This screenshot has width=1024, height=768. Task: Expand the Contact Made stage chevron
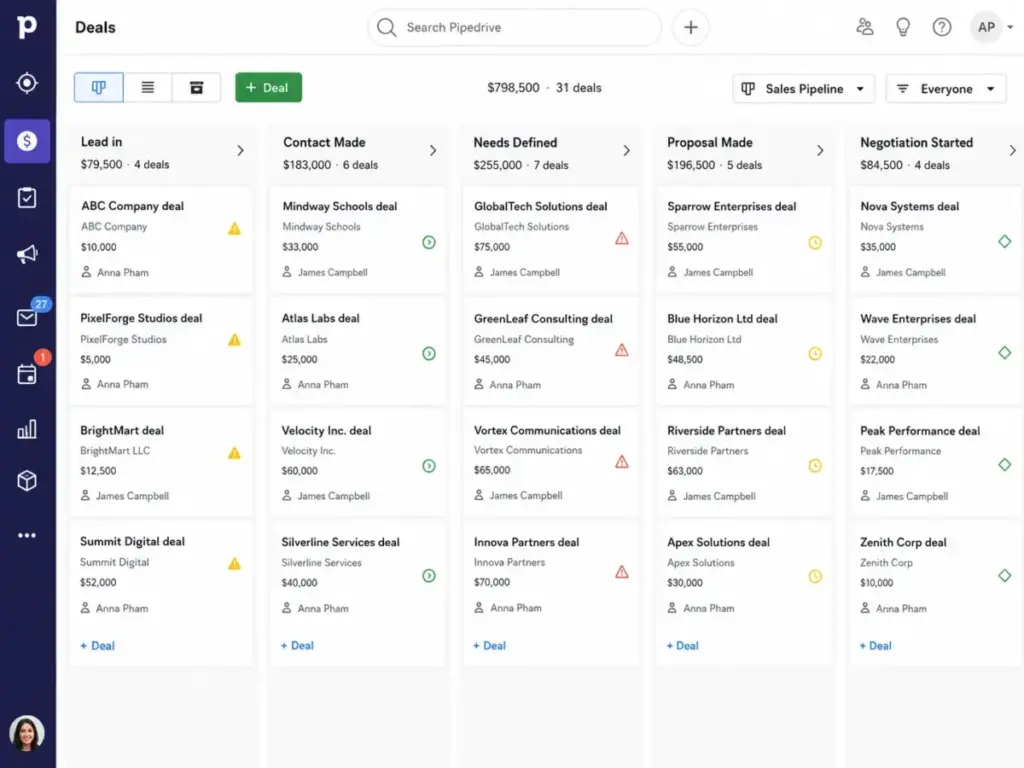(x=433, y=151)
